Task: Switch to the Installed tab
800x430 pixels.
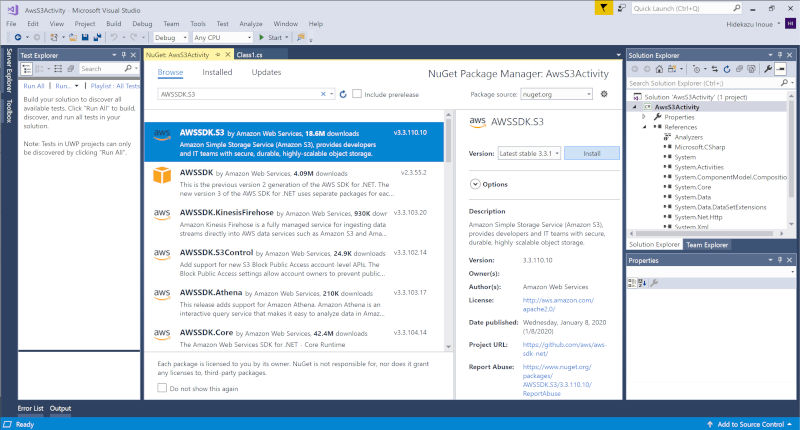Action: tap(217, 72)
